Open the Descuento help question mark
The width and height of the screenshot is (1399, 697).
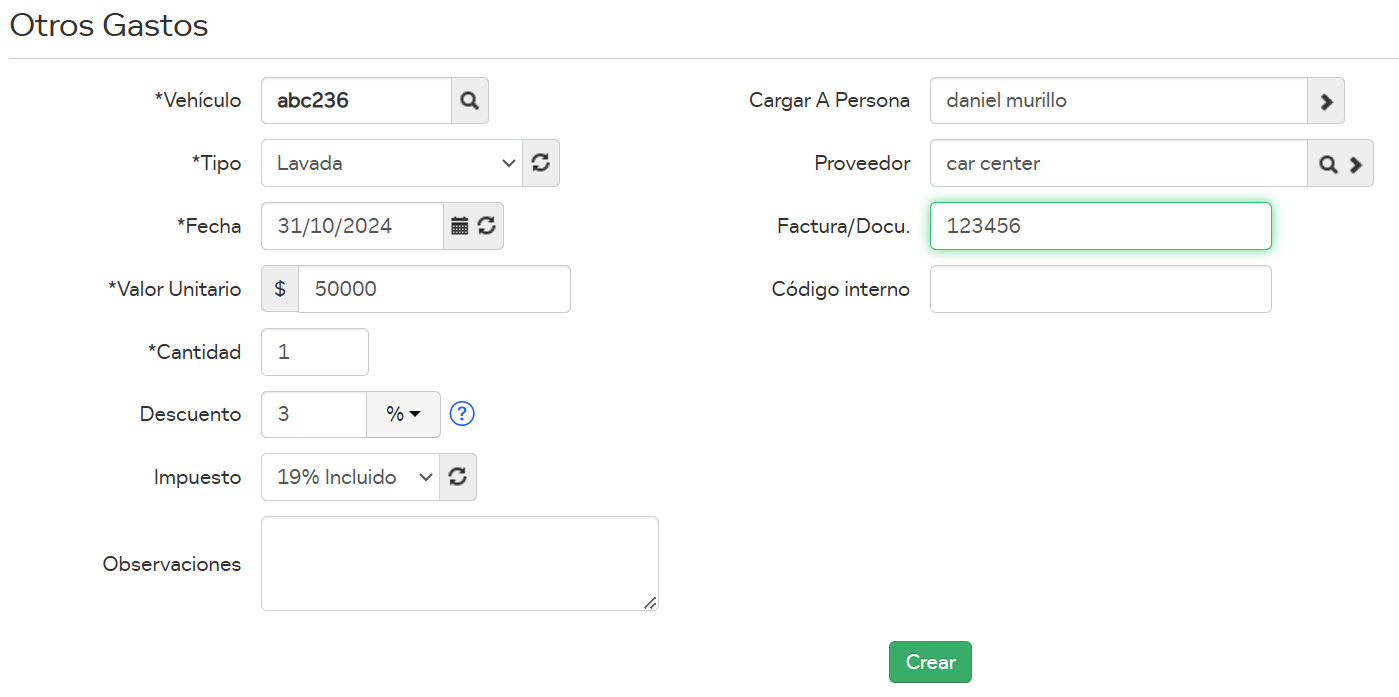click(x=461, y=414)
